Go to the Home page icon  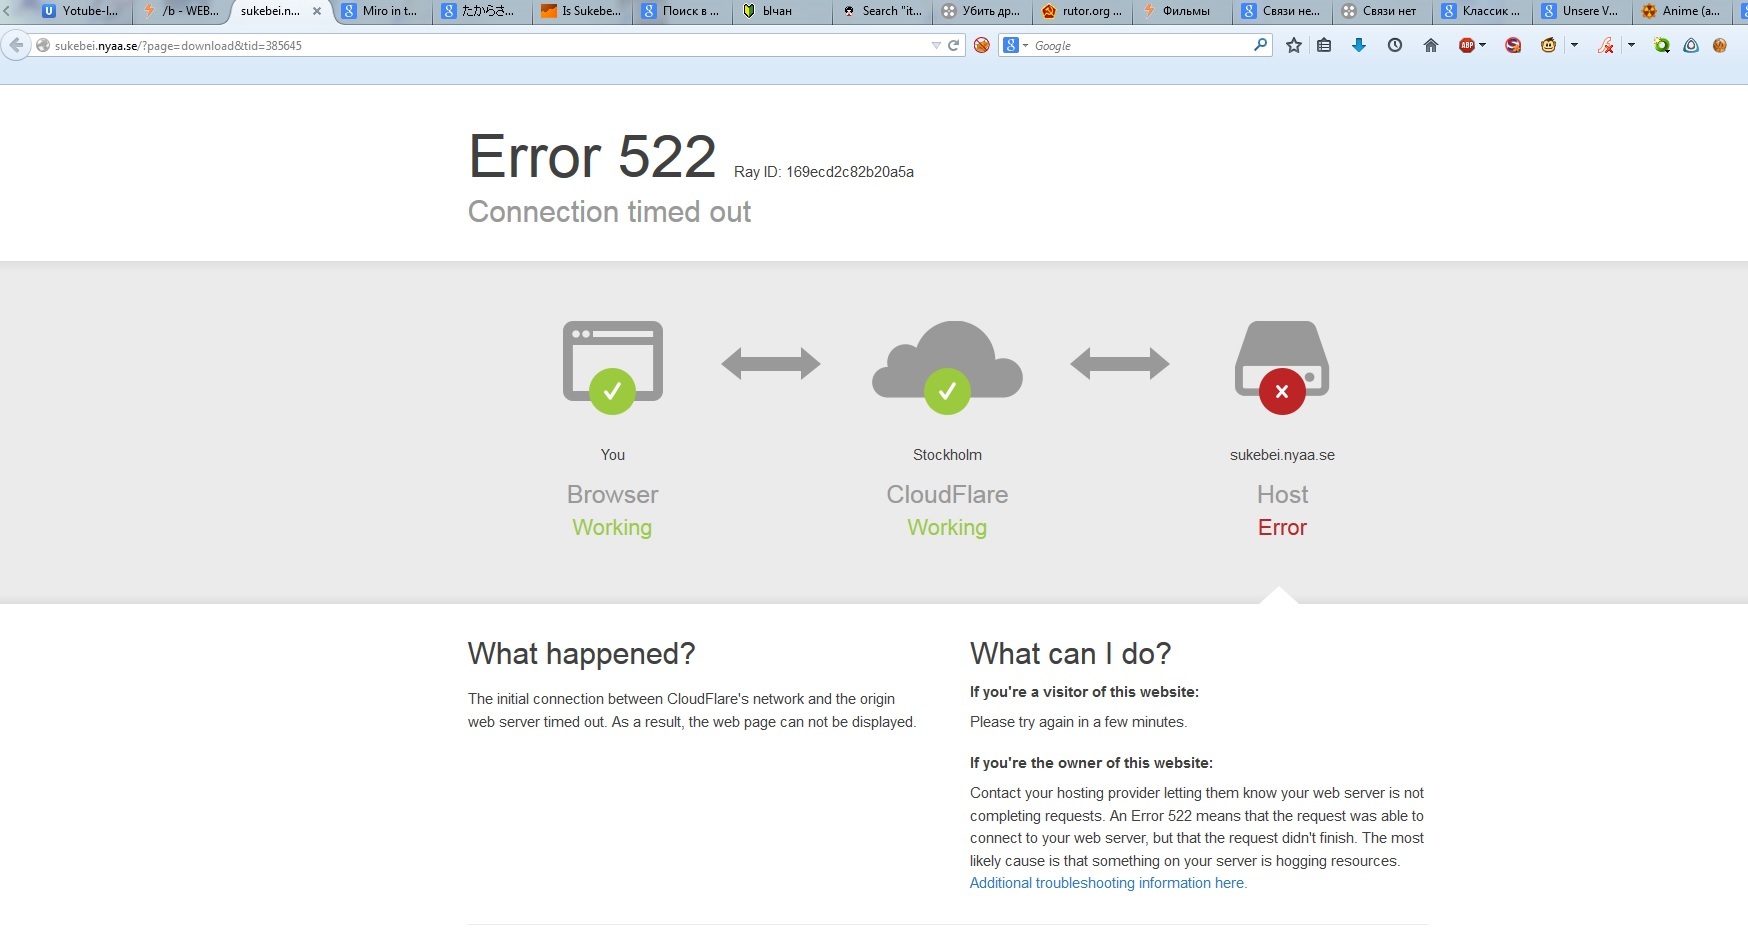coord(1431,45)
